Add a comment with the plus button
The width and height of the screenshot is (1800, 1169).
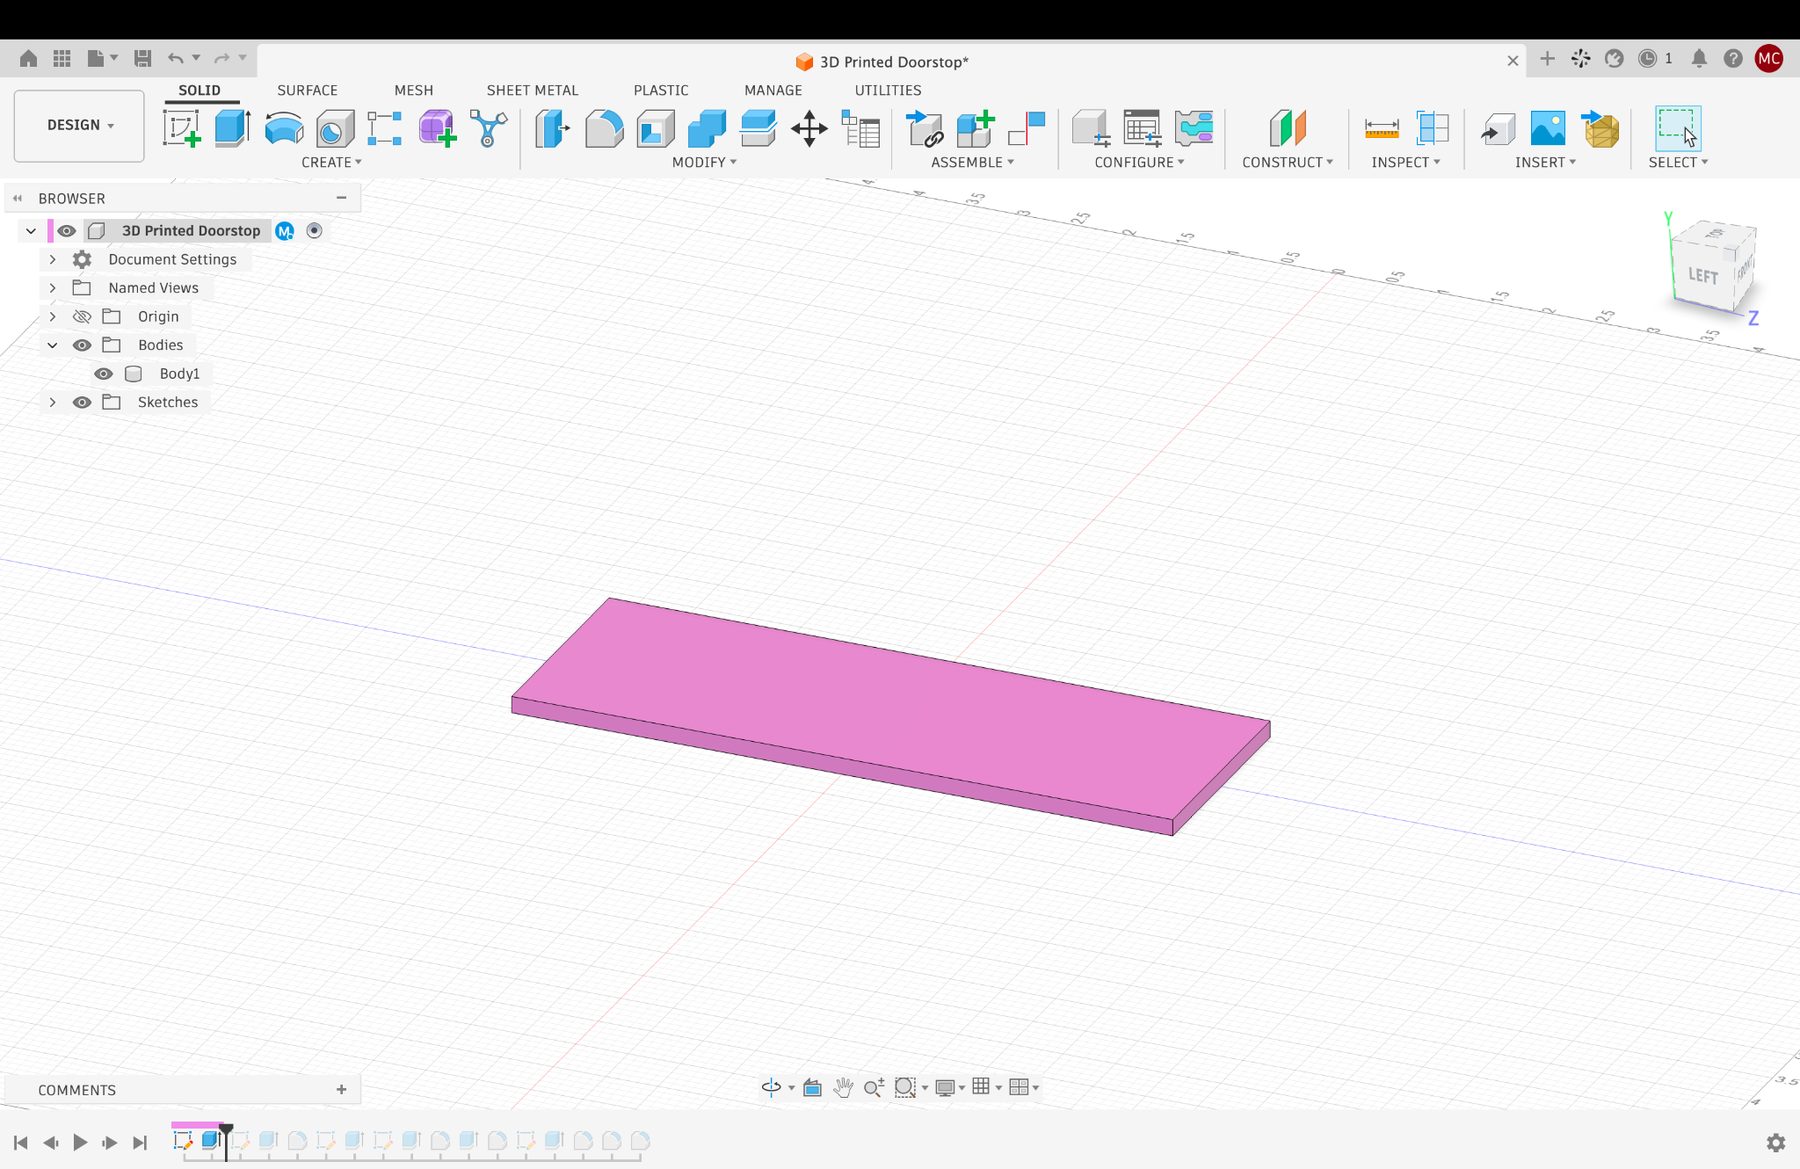(341, 1090)
